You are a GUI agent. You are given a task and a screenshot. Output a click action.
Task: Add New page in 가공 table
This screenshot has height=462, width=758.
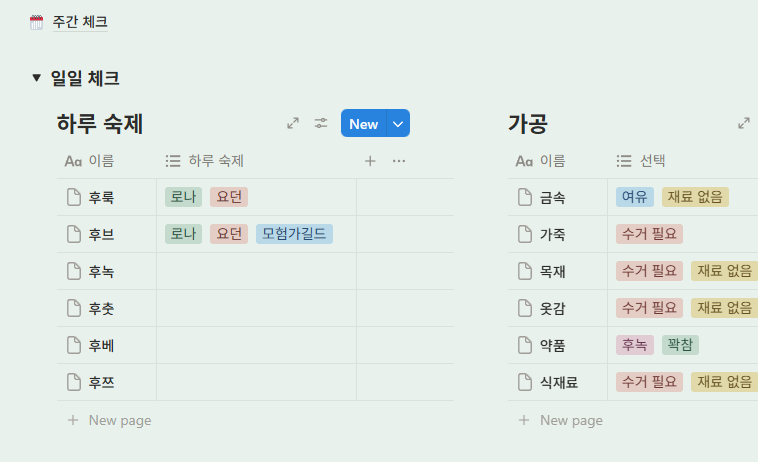coord(561,420)
